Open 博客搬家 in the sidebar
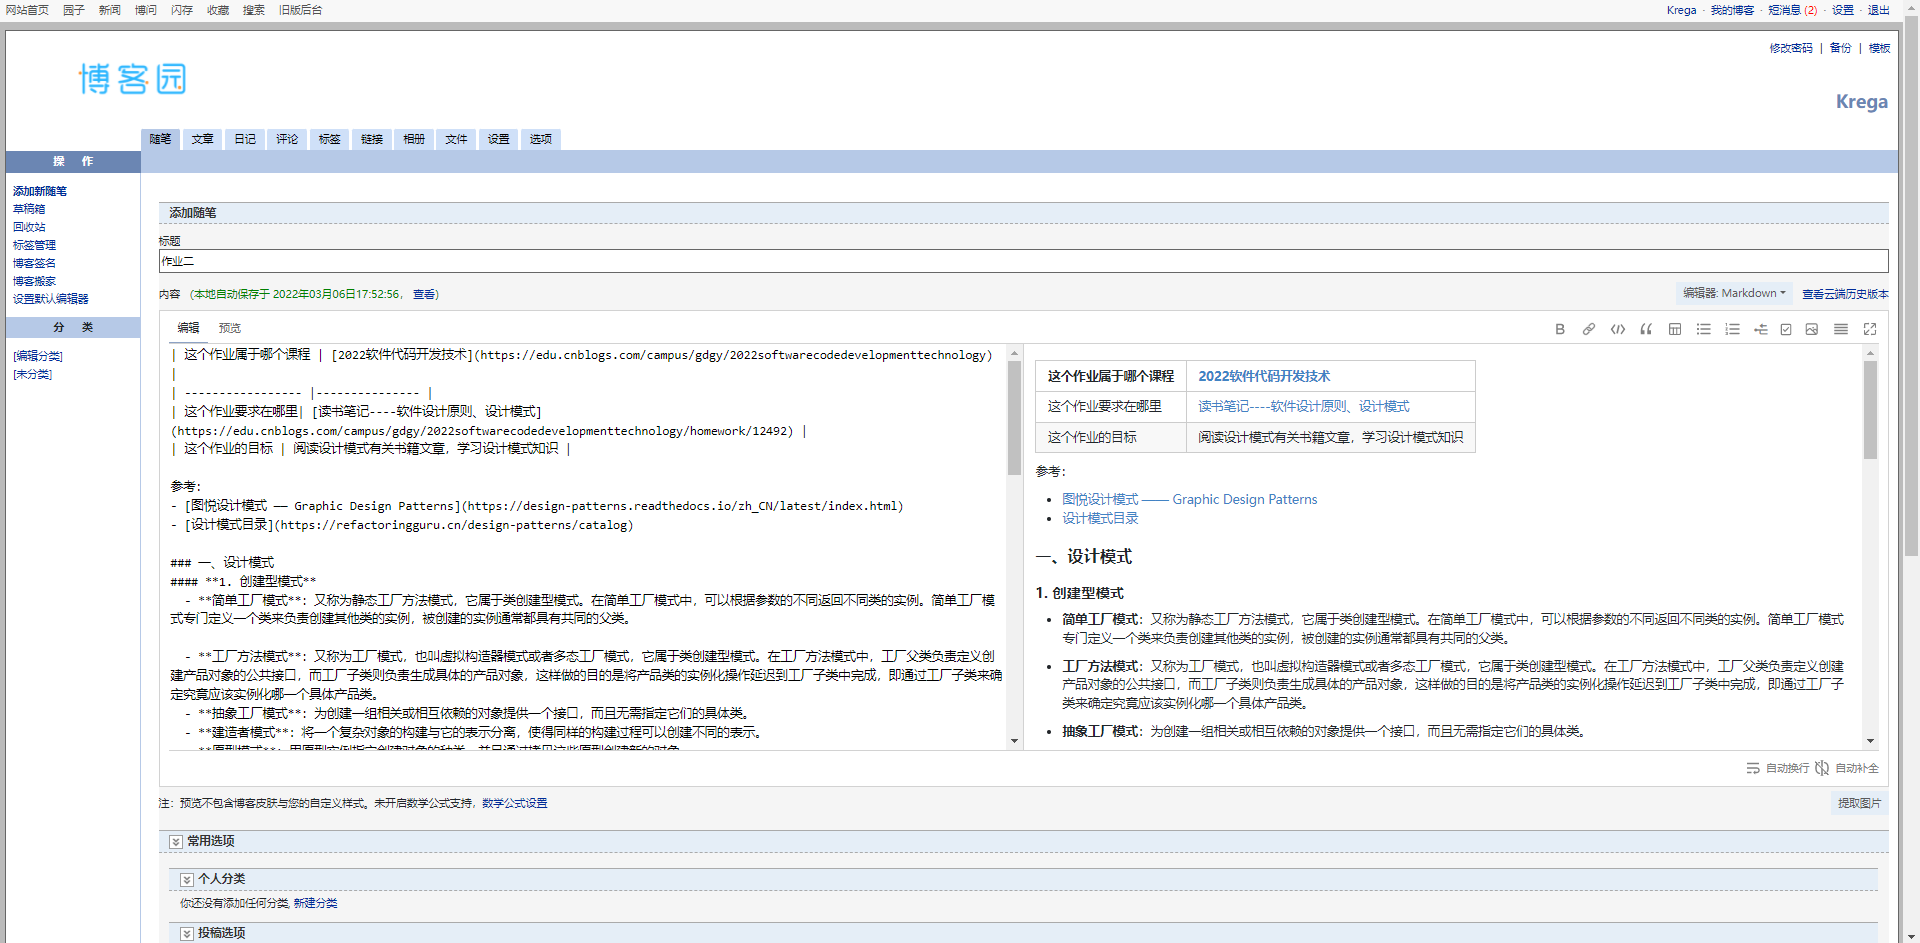The width and height of the screenshot is (1920, 943). pyautogui.click(x=34, y=281)
